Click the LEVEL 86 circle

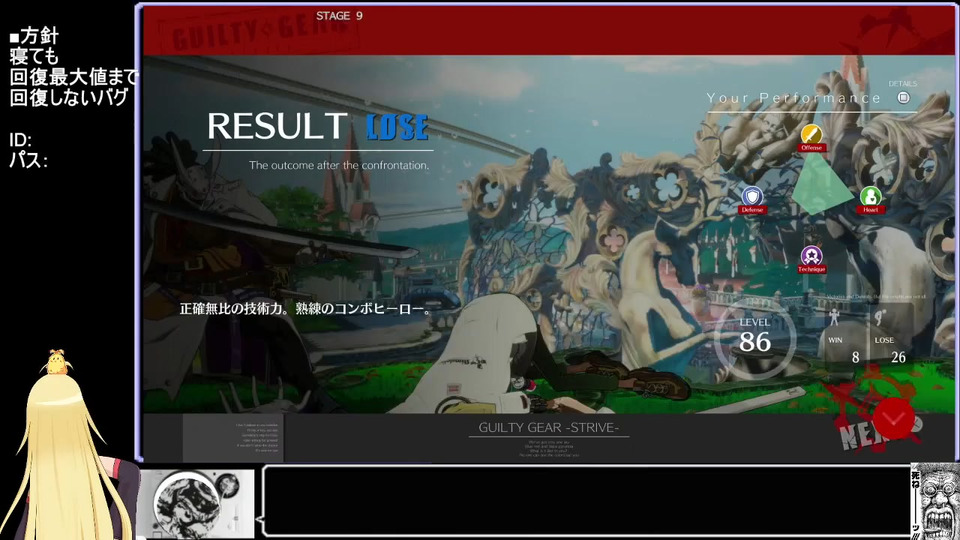754,339
